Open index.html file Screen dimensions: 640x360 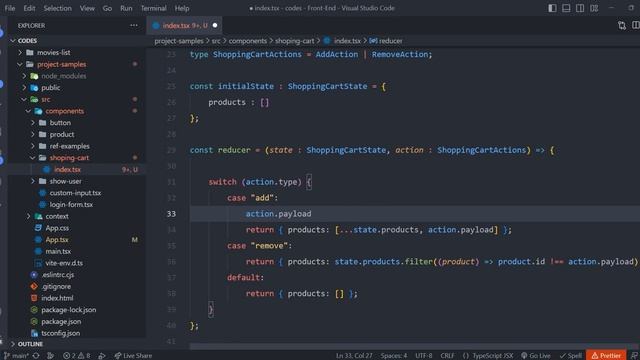[77, 298]
